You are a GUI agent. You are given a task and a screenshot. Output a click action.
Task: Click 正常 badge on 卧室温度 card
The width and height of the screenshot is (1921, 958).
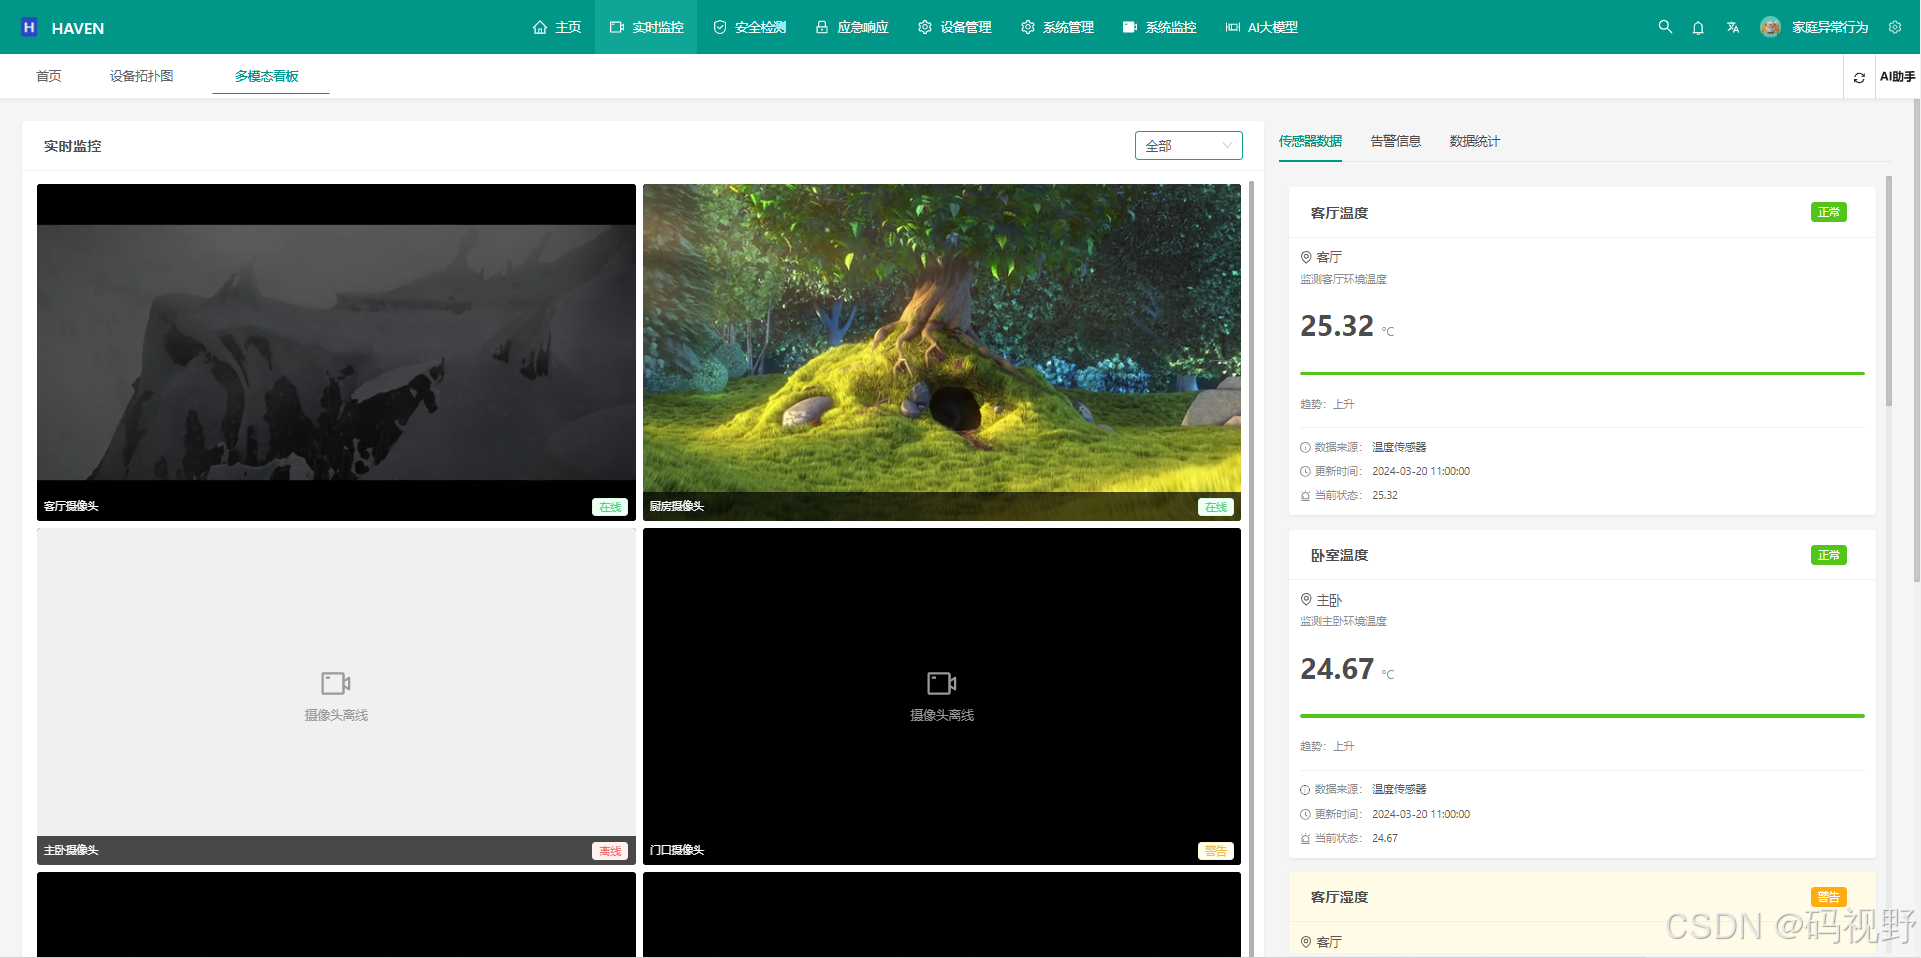click(1829, 555)
